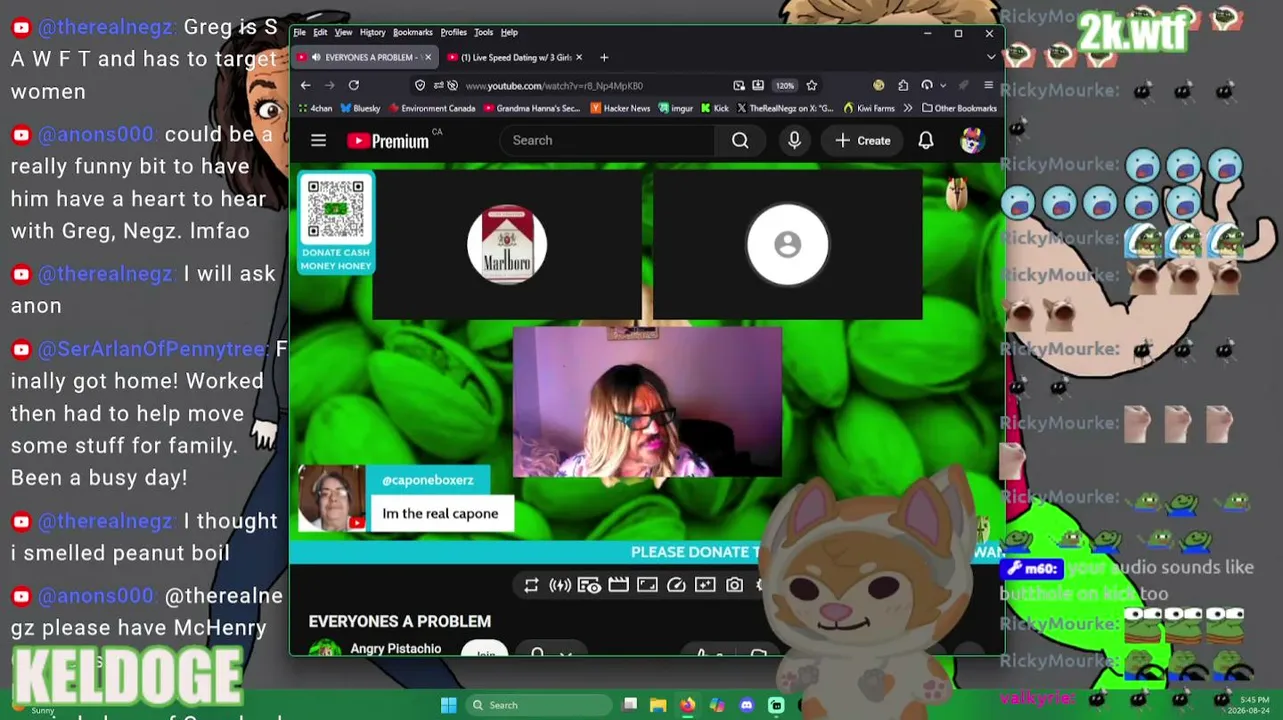Open the Kick bookmark
This screenshot has height=720, width=1283.
click(x=715, y=108)
